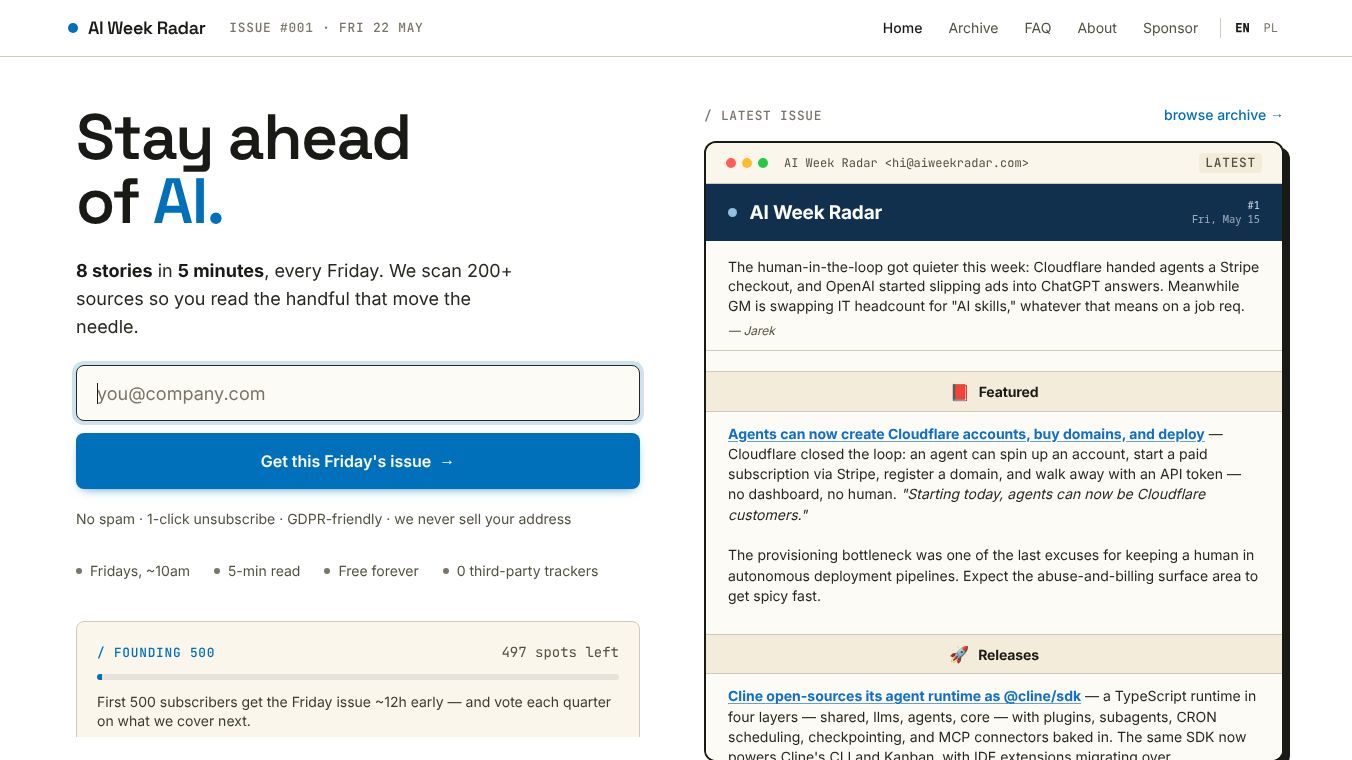Click the ISSUE #001 · FRI 22 MAY label
Viewport: 1352px width, 760px height.
click(x=326, y=28)
